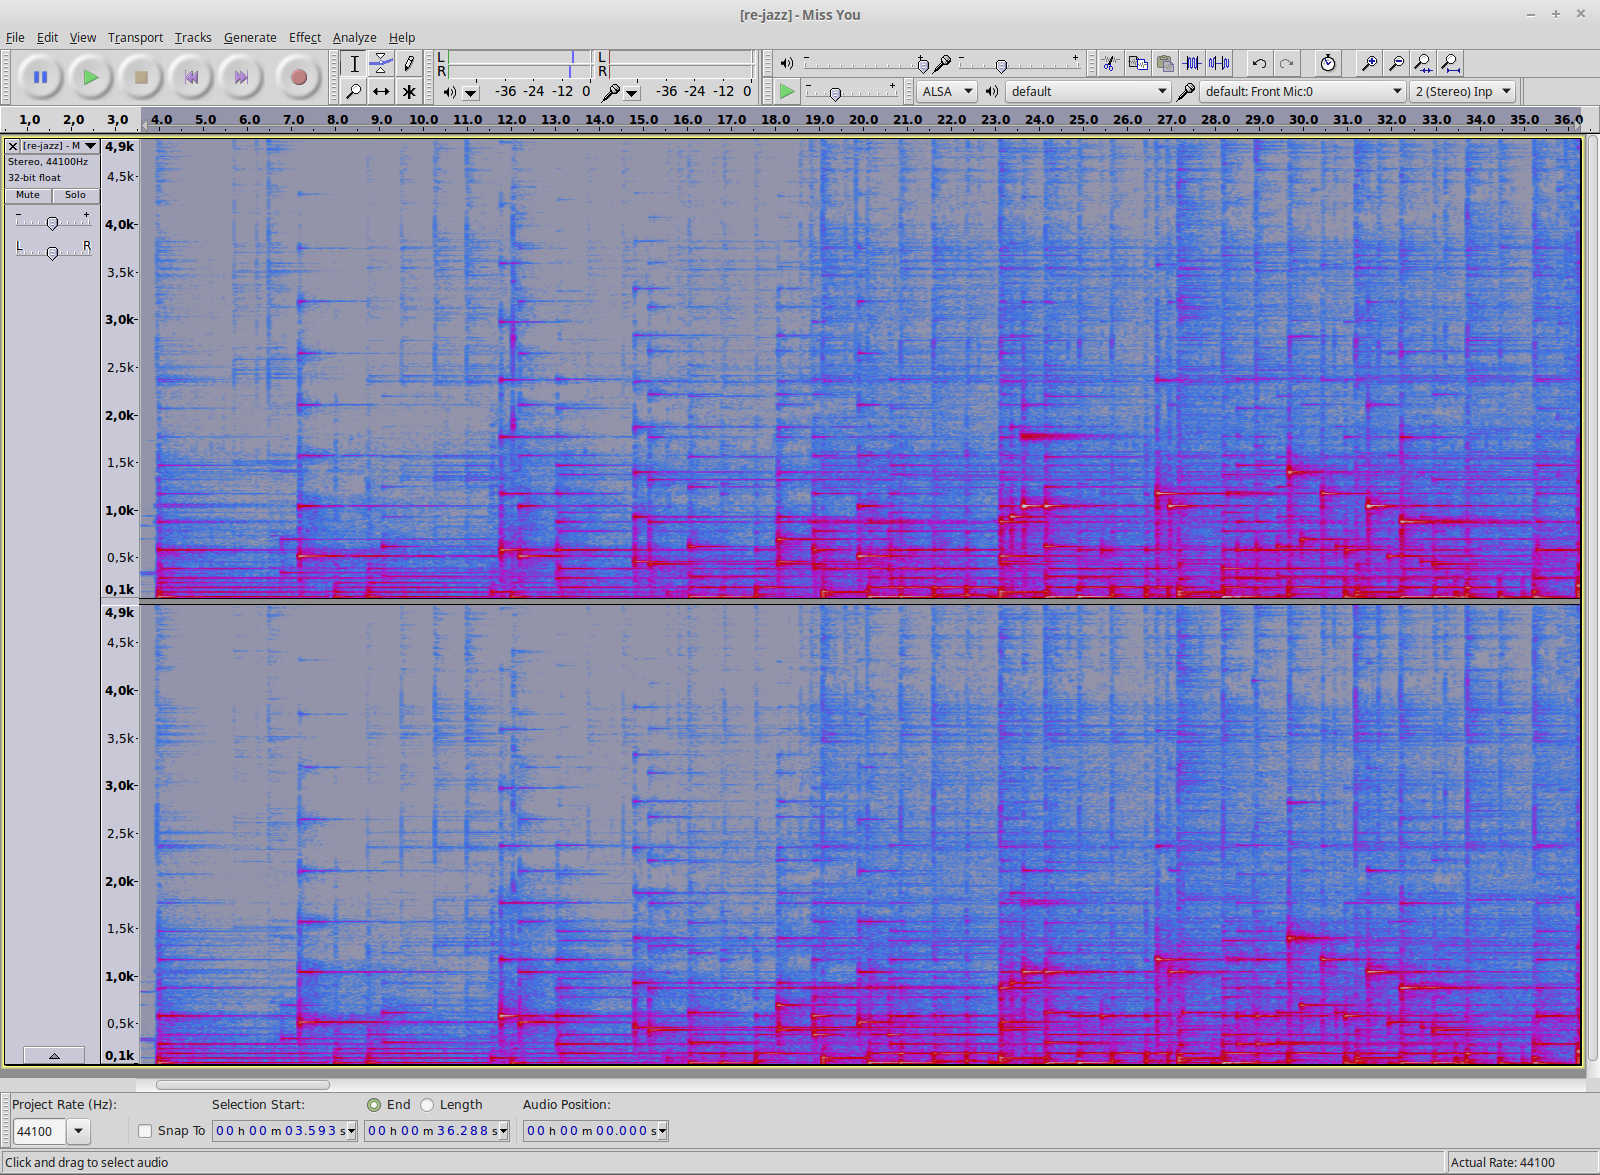Image resolution: width=1600 pixels, height=1175 pixels.
Task: Open the 'default' playback device dropdown
Action: (1088, 91)
